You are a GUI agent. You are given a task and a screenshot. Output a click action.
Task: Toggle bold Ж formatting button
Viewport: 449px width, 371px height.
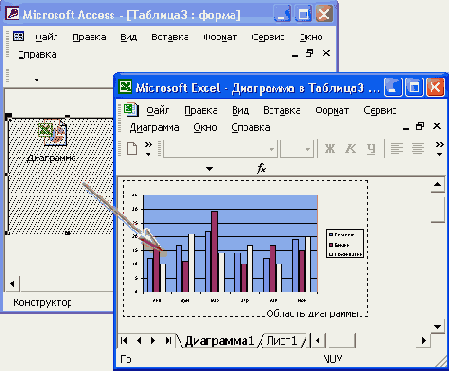330,148
